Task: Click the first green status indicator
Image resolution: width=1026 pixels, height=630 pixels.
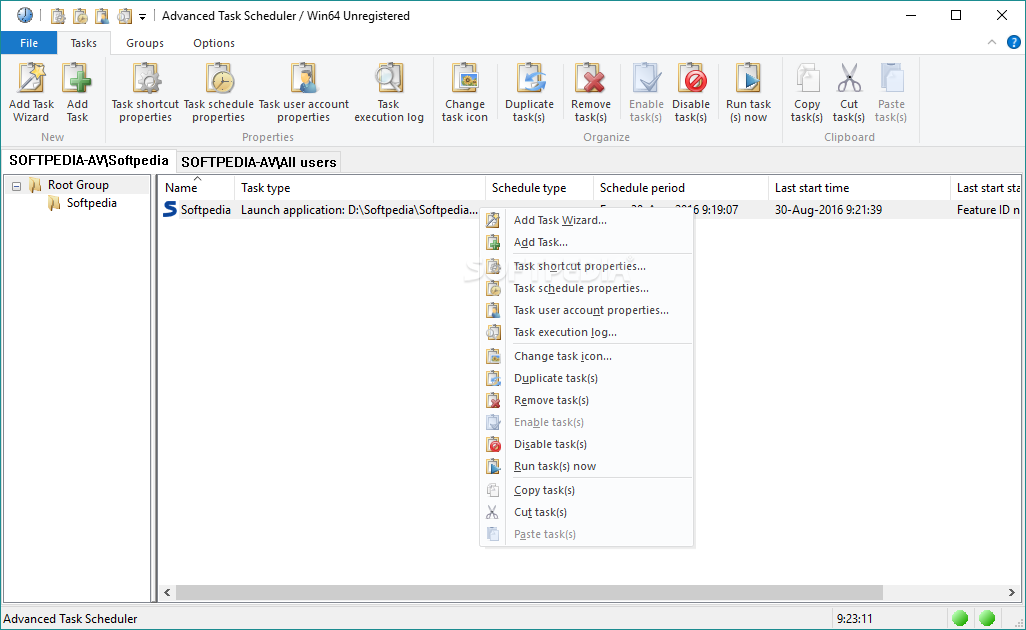Action: 960,618
